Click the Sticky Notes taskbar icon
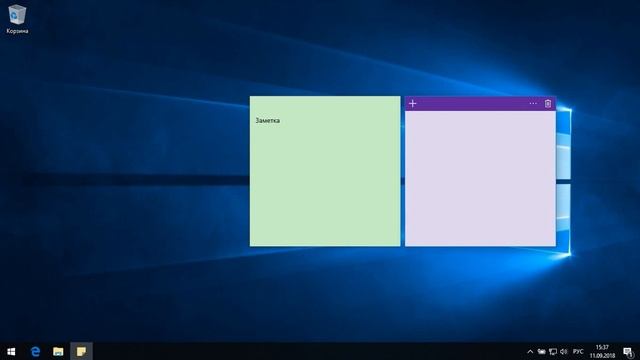 pyautogui.click(x=81, y=351)
